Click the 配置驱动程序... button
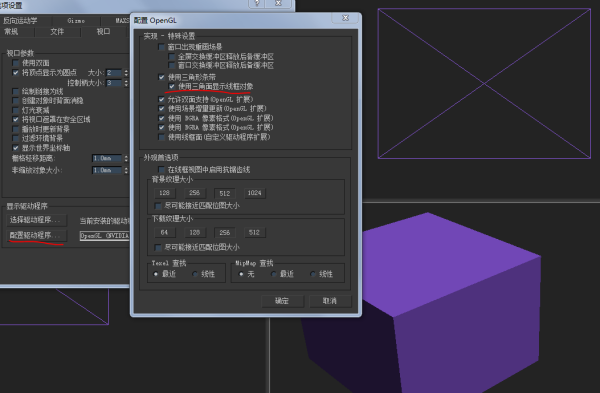The height and width of the screenshot is (393, 600). (37, 235)
